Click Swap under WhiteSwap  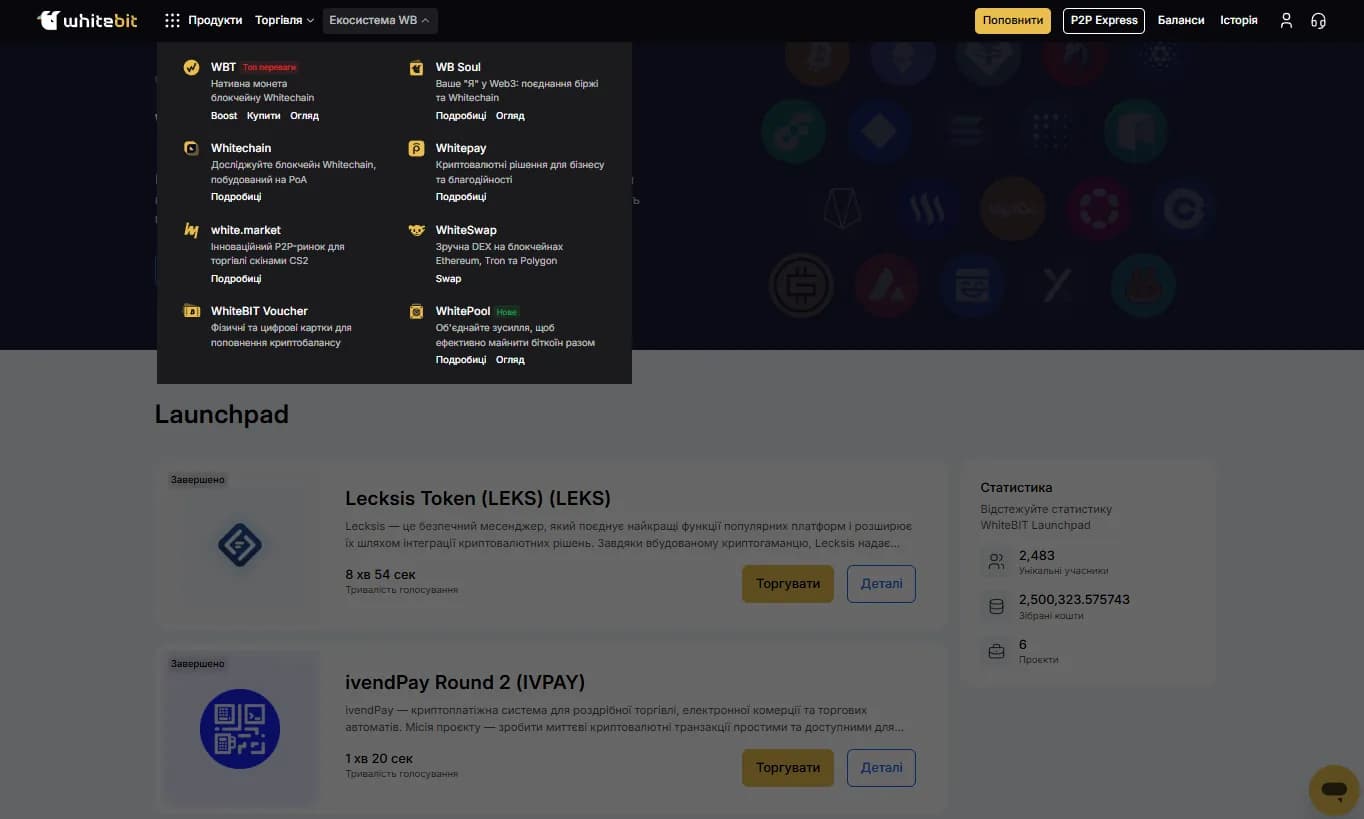(449, 279)
